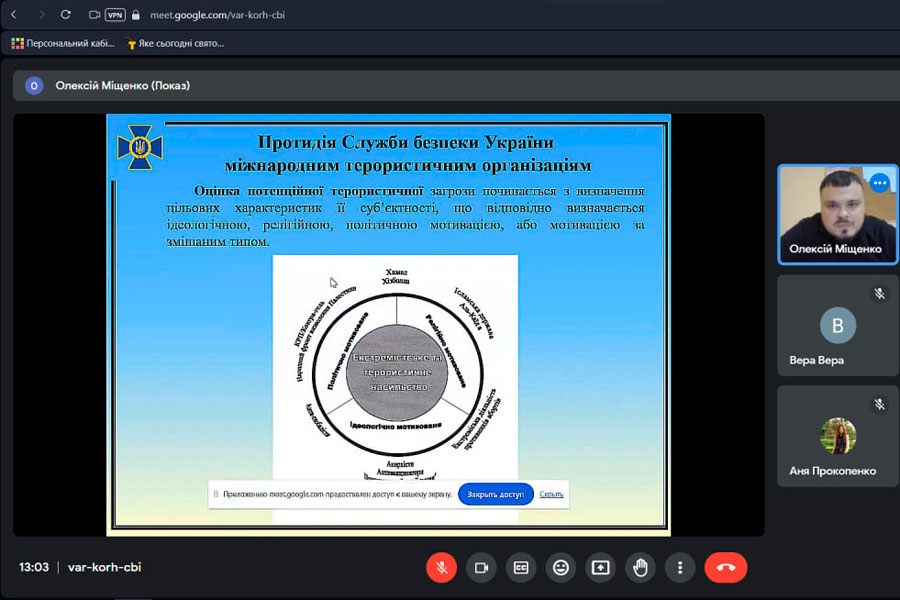Click the Хамас Хізболла label above diagram
Viewport: 900px width, 600px height.
coord(396,276)
